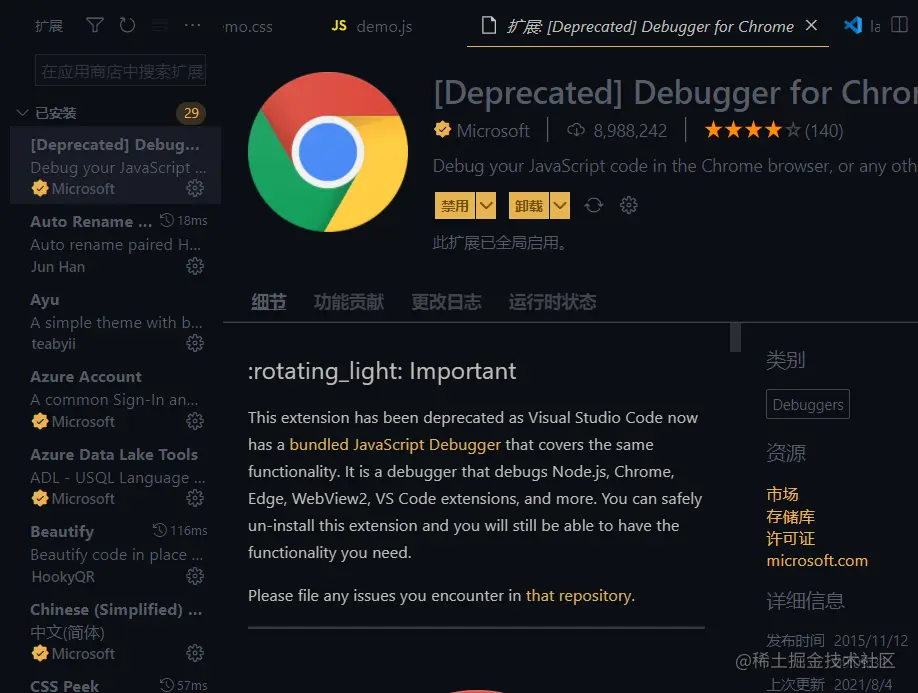Open manage gear for Beautify
Image resolution: width=918 pixels, height=693 pixels.
(195, 577)
